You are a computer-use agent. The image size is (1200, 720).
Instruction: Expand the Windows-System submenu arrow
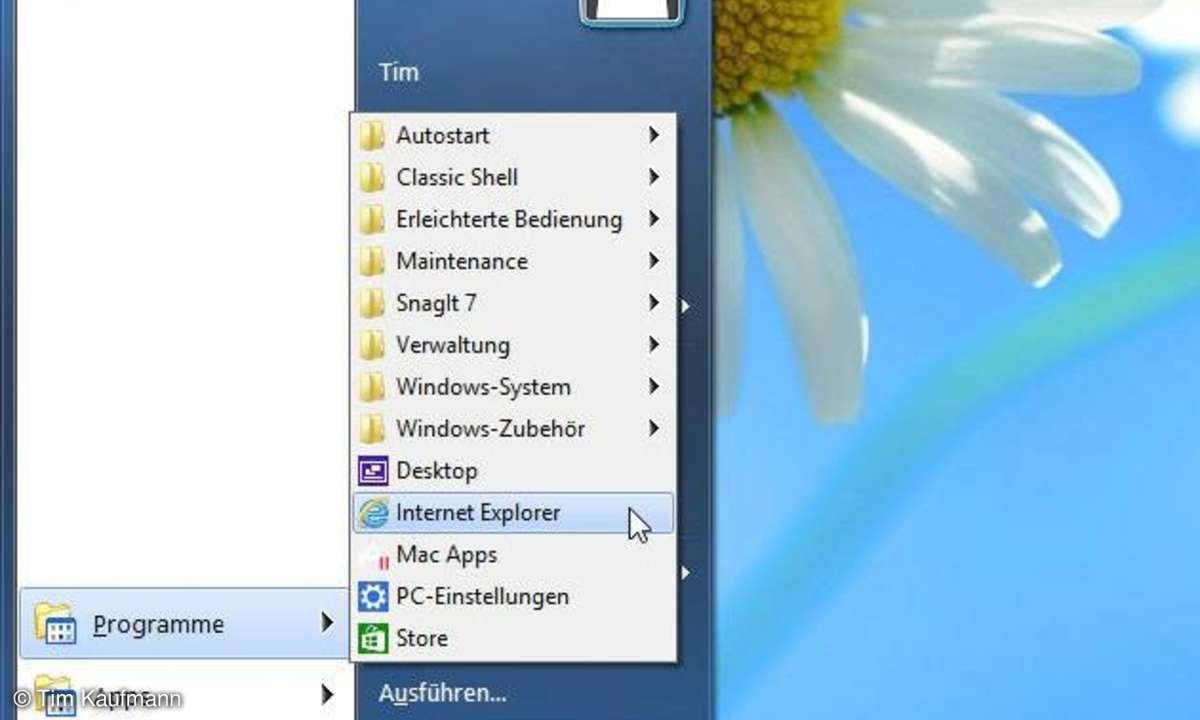[x=653, y=387]
